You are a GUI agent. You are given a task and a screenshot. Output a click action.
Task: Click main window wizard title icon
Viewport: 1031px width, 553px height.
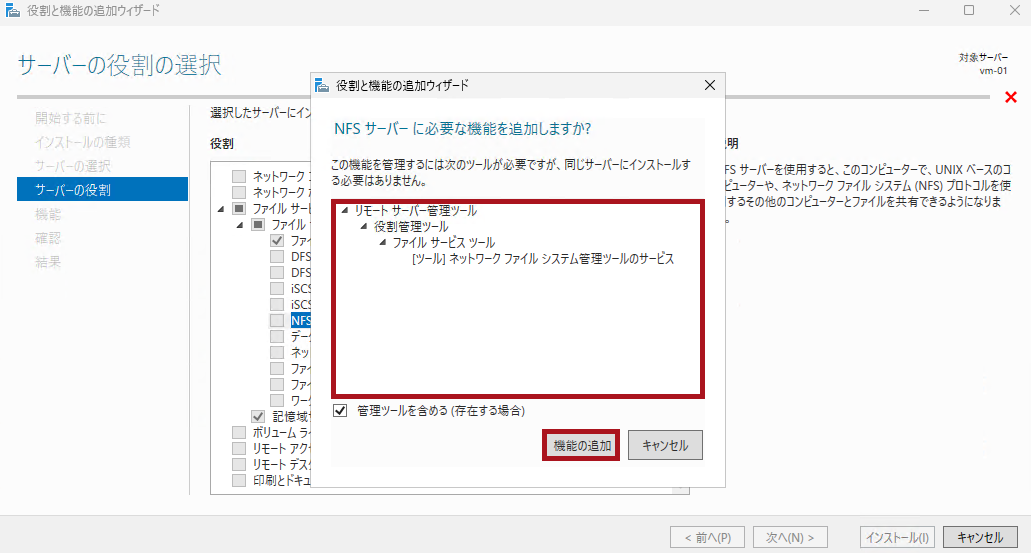point(12,11)
